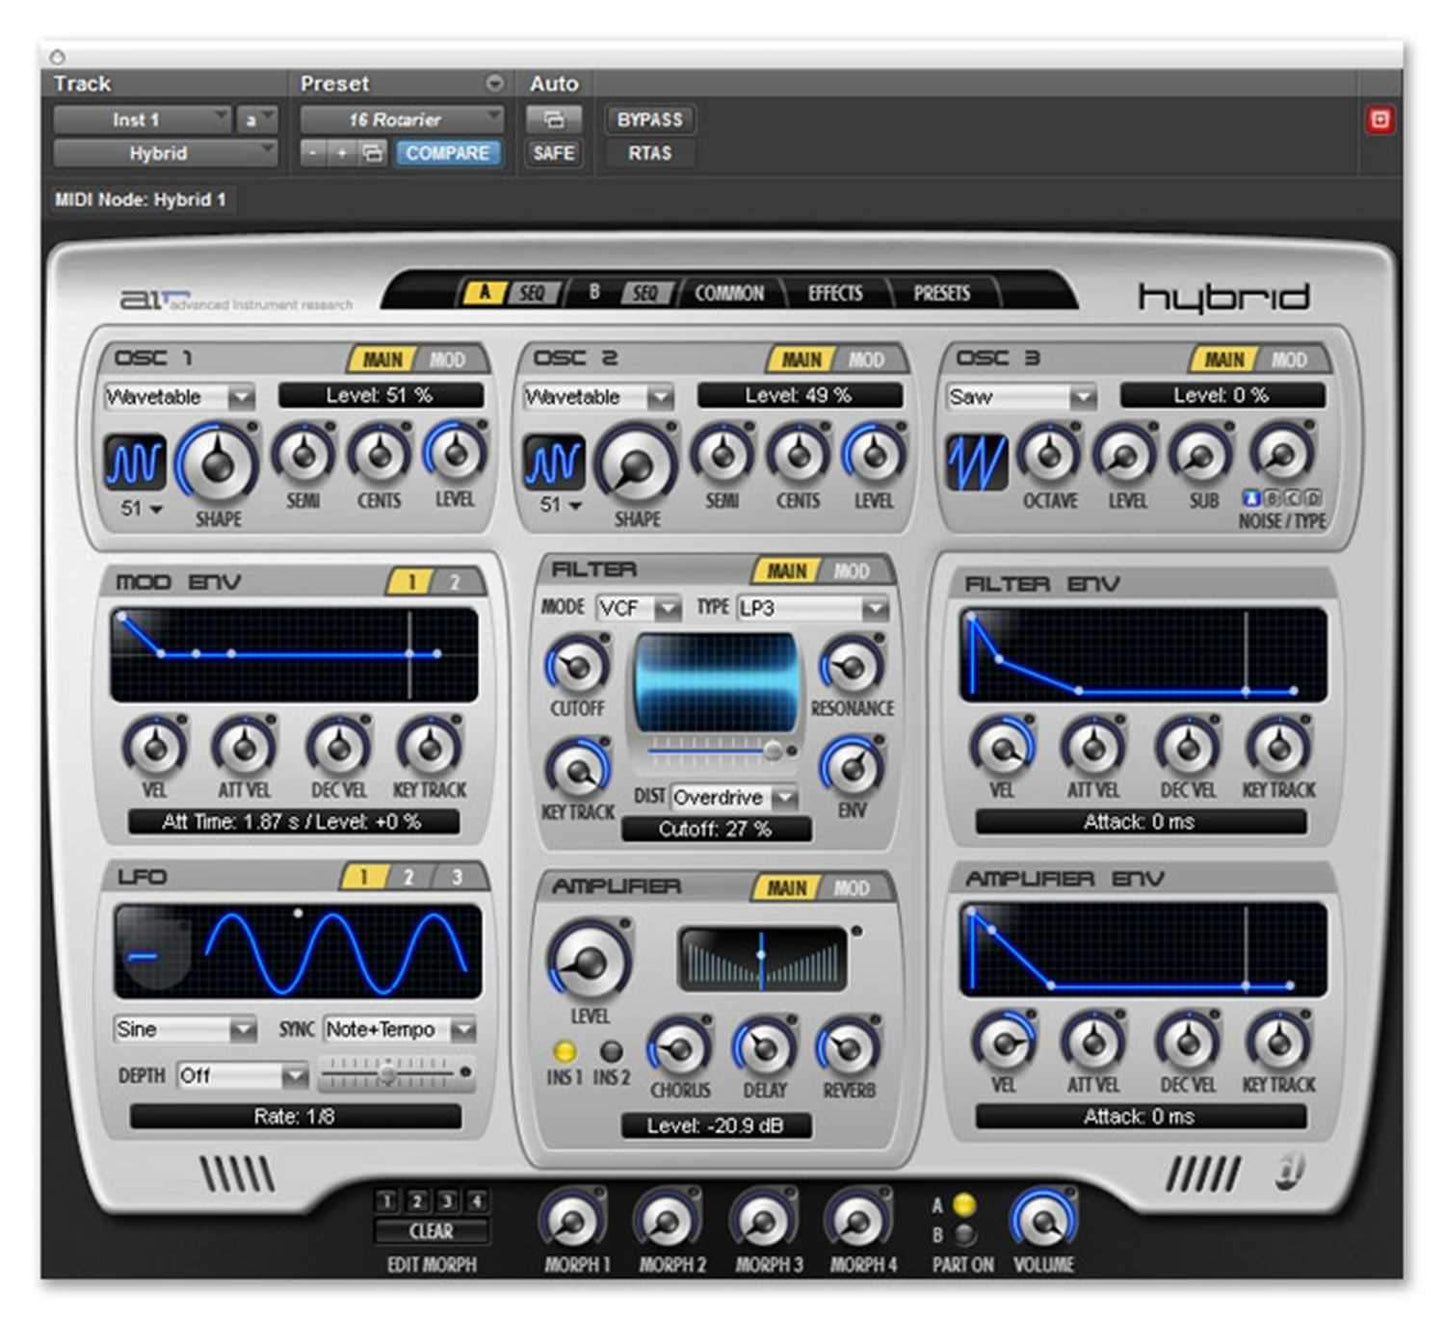
Task: Click the COMPARE button
Action: [x=449, y=154]
